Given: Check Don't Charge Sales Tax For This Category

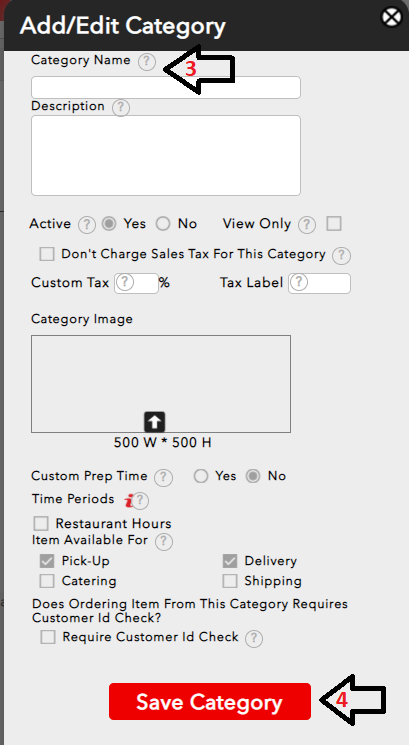Looking at the screenshot, I should 47,254.
